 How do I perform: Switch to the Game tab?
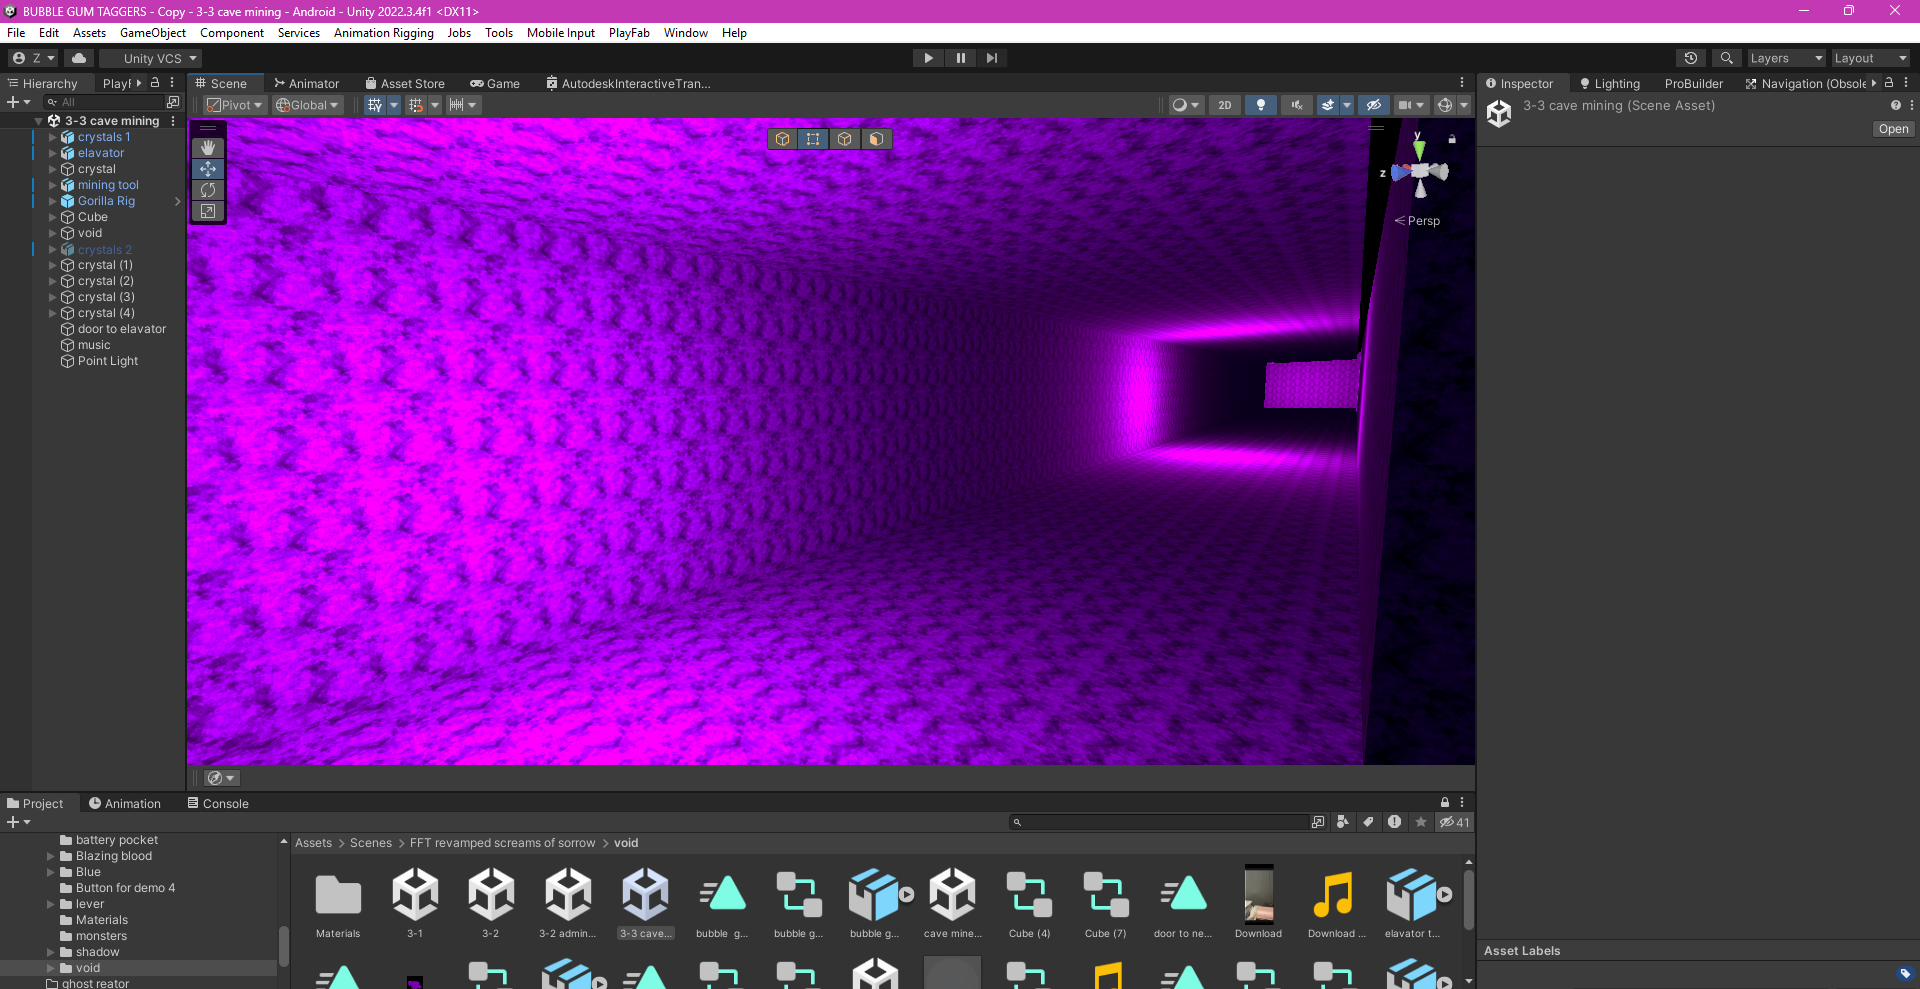[495, 84]
